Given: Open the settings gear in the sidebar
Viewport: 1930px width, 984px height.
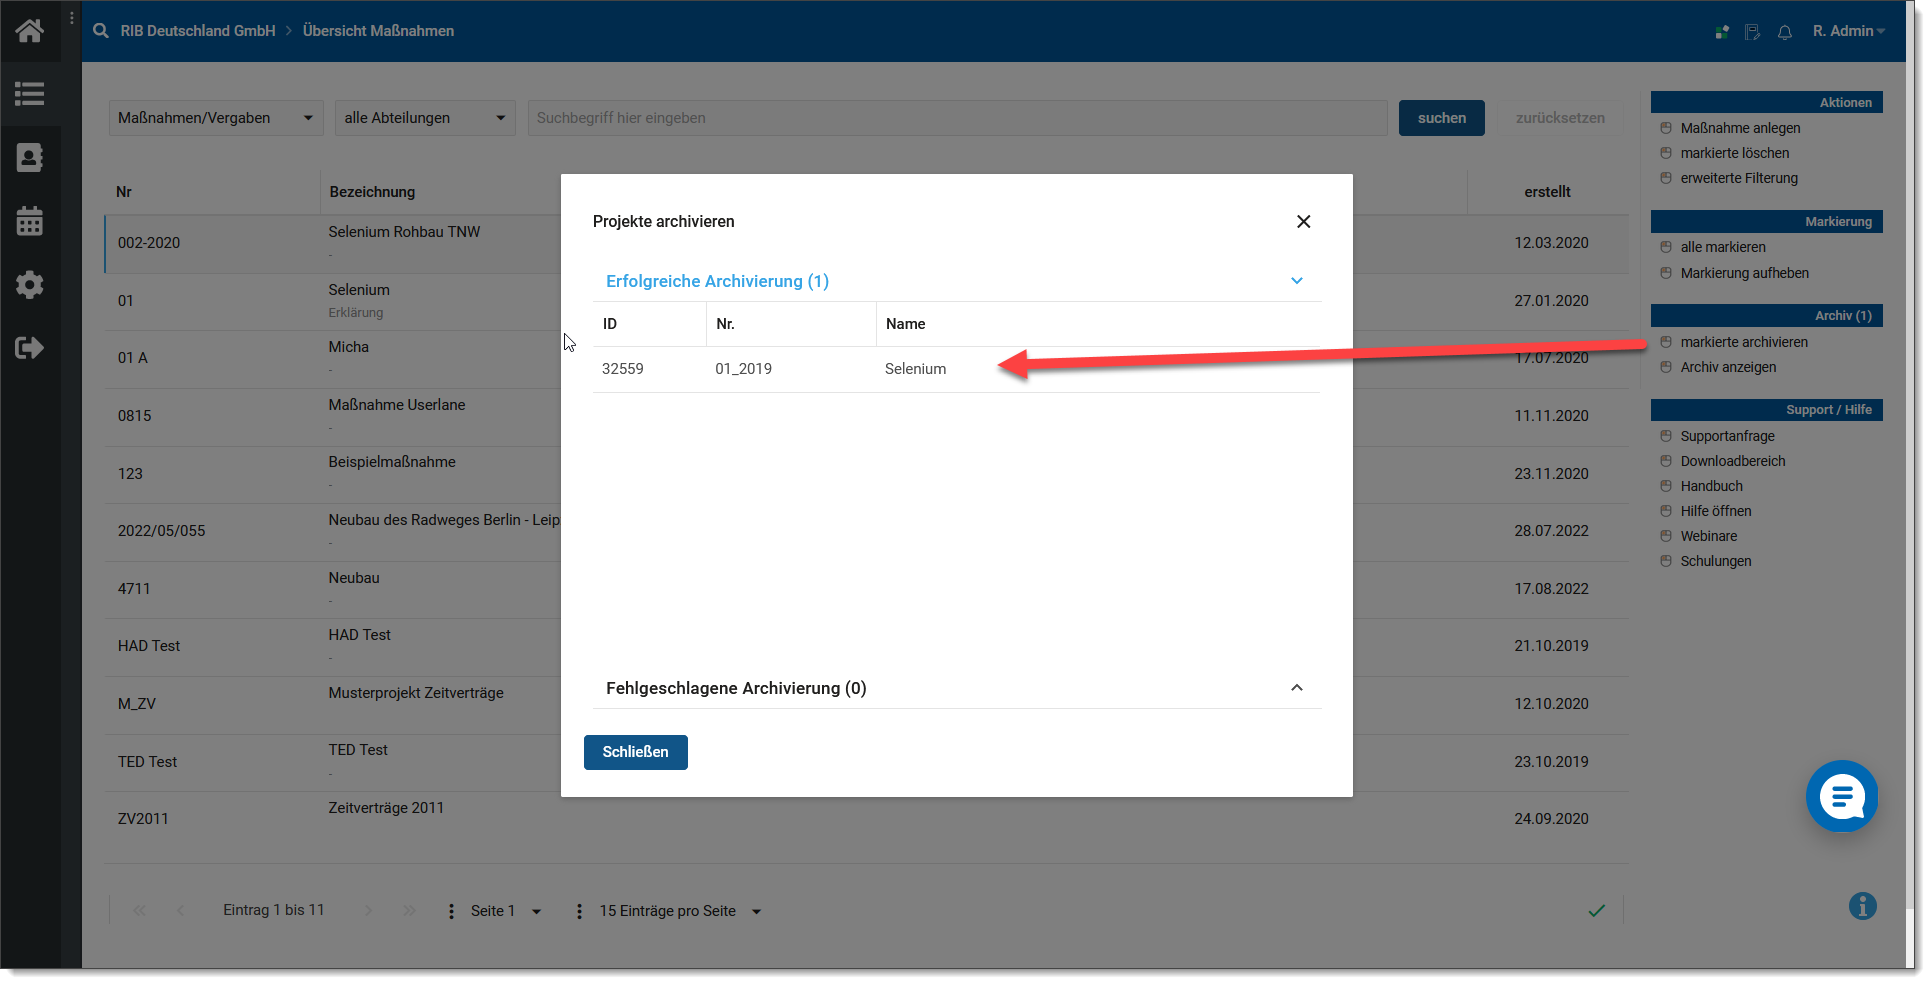Looking at the screenshot, I should (30, 285).
